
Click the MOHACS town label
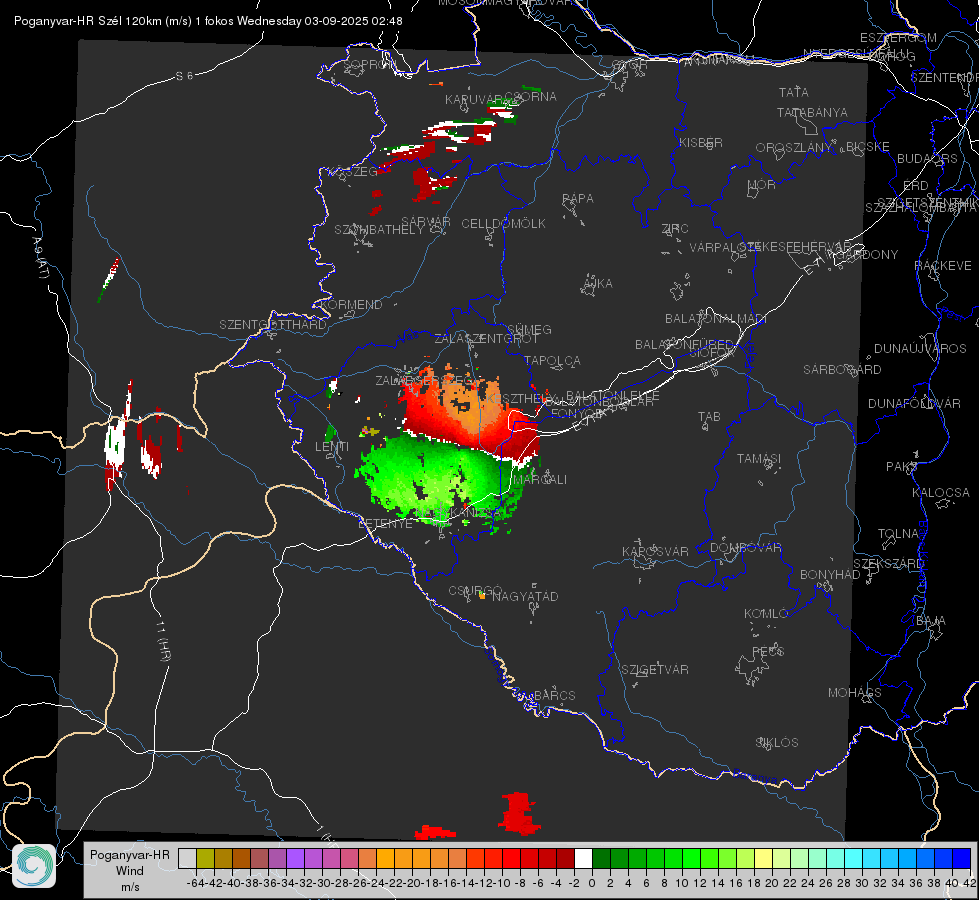pos(855,693)
